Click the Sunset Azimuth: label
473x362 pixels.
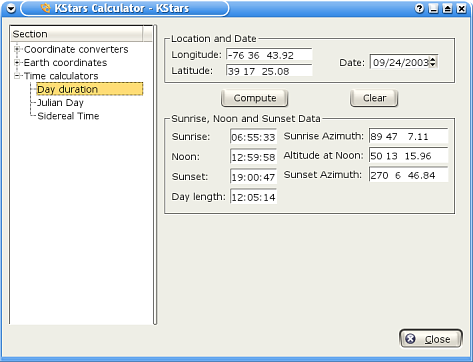(x=323, y=175)
